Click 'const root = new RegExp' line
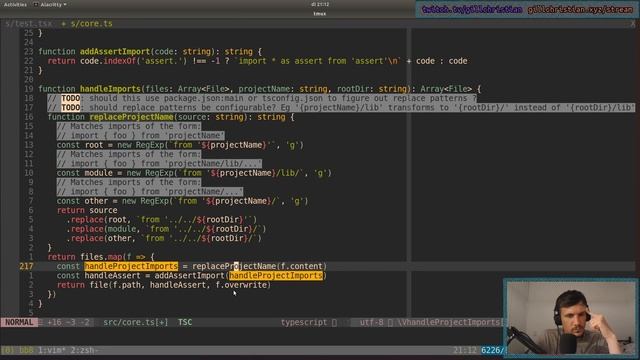This screenshot has width=640, height=360. 180,145
